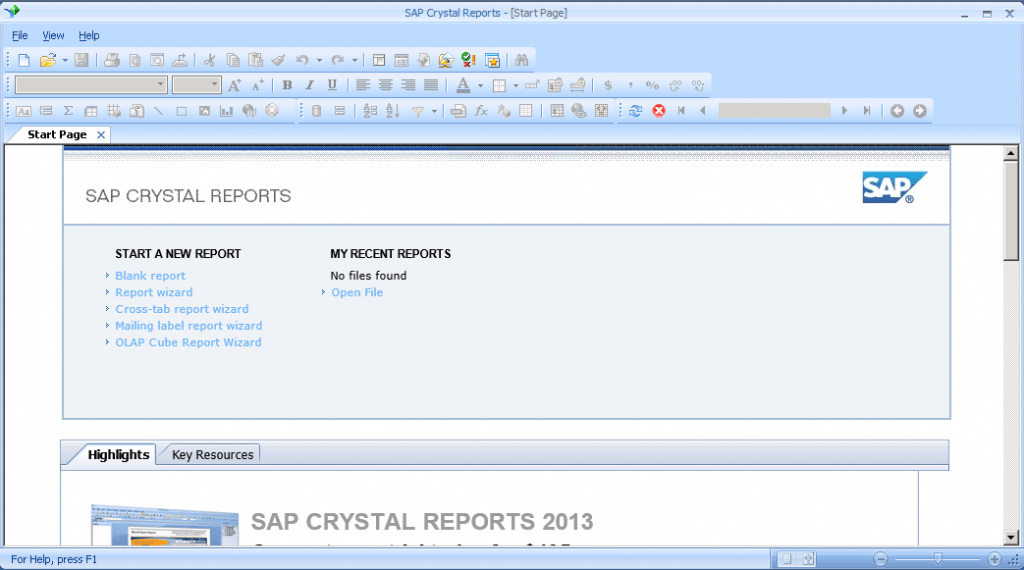The height and width of the screenshot is (570, 1024).
Task: Click the New report icon
Action: point(24,60)
